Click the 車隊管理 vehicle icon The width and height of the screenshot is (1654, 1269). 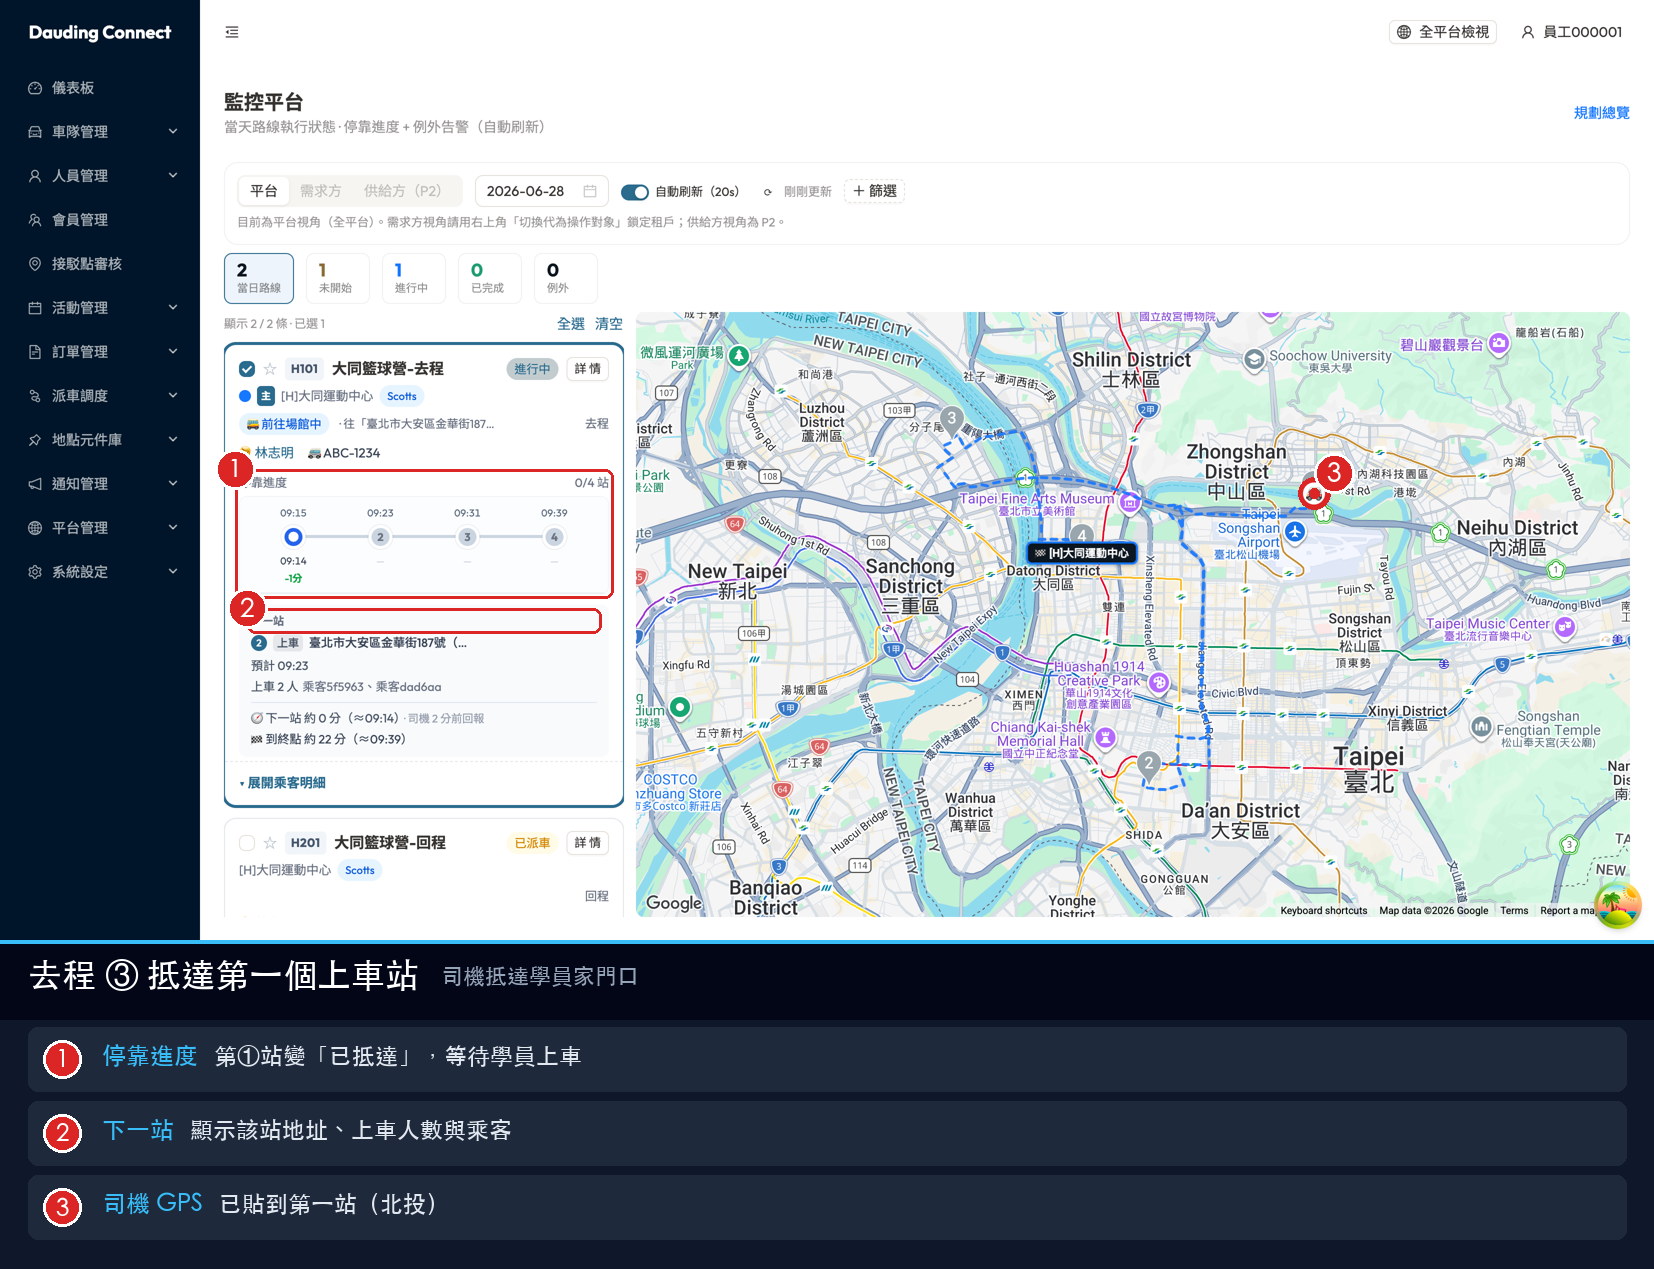(x=35, y=132)
